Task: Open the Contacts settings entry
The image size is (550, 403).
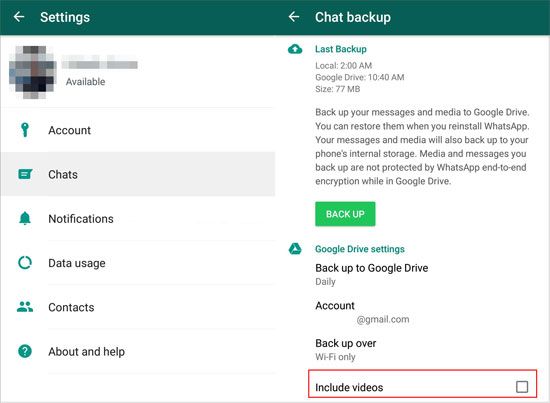Action: click(138, 307)
